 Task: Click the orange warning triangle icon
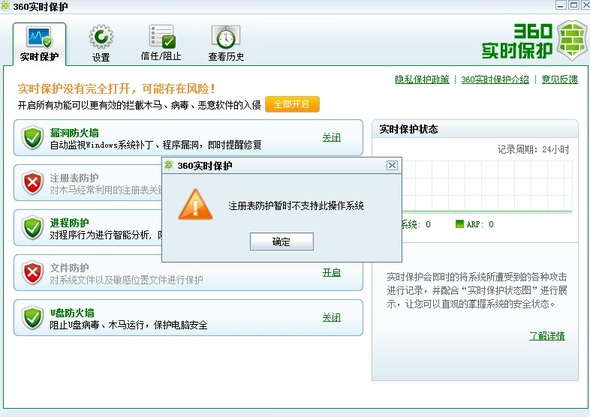[x=195, y=205]
